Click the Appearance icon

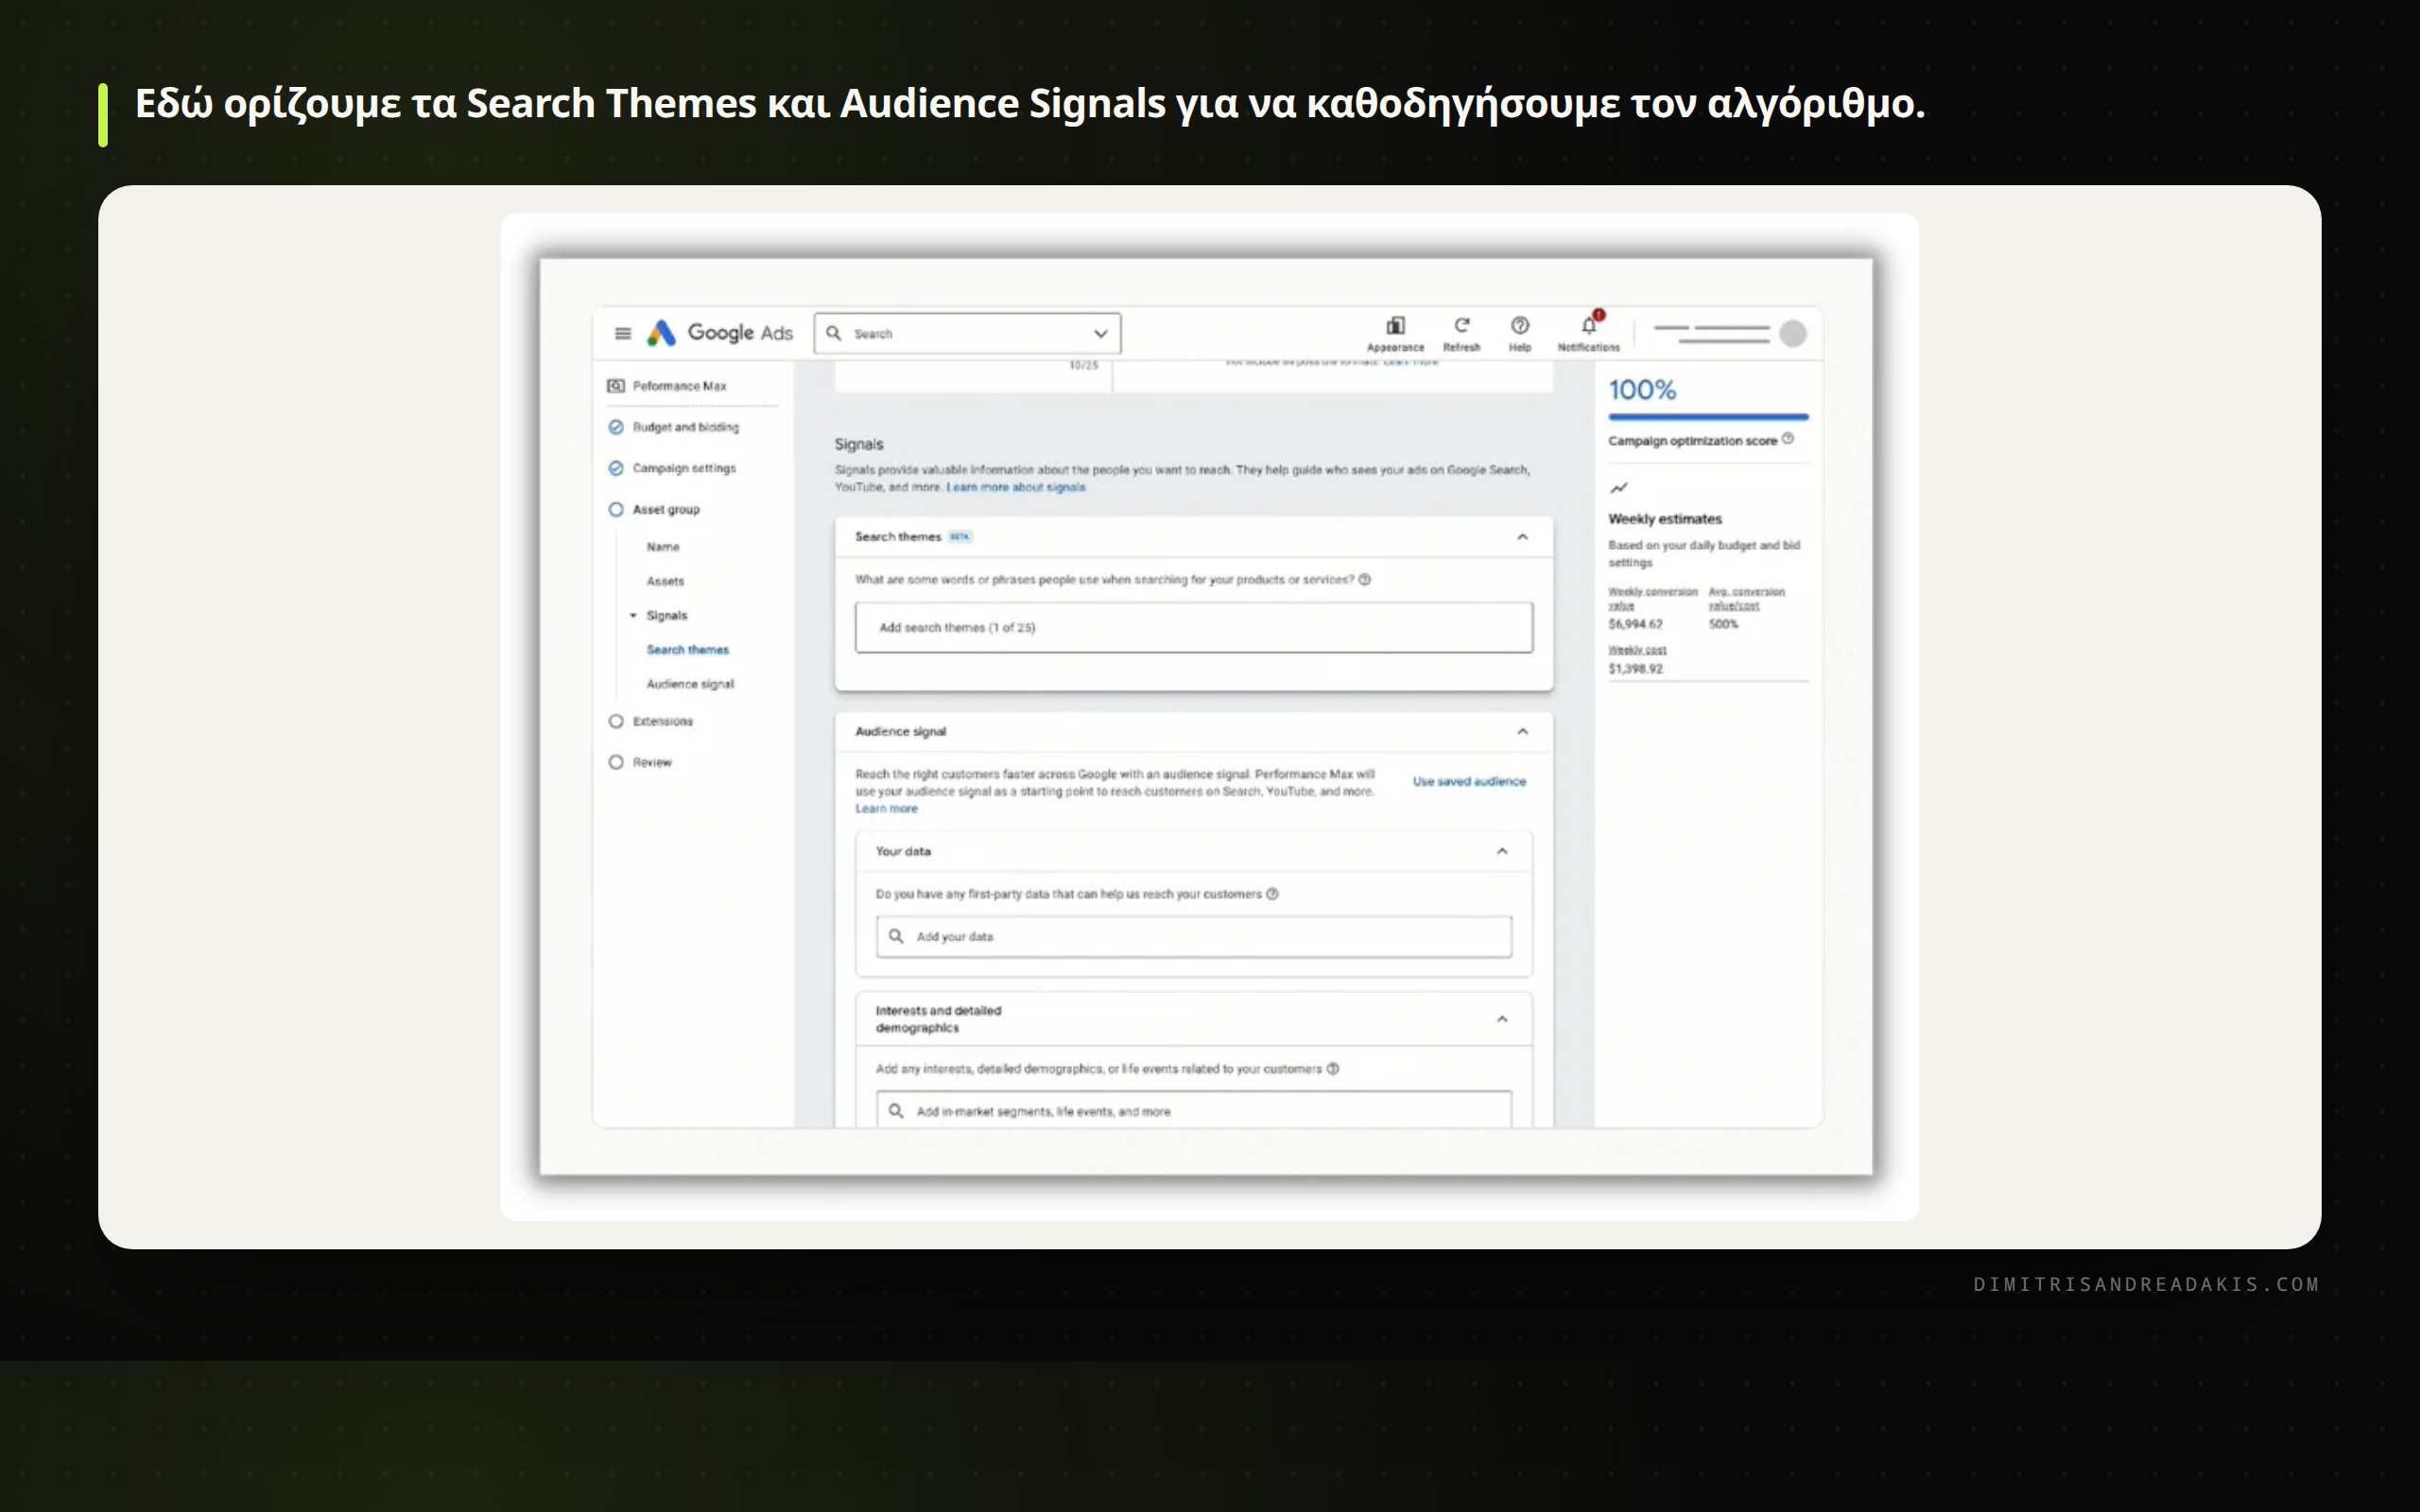tap(1395, 326)
